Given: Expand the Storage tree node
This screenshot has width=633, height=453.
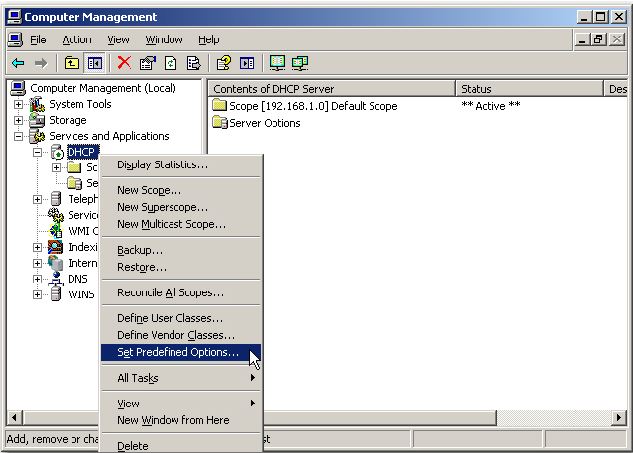Looking at the screenshot, I should point(18,120).
